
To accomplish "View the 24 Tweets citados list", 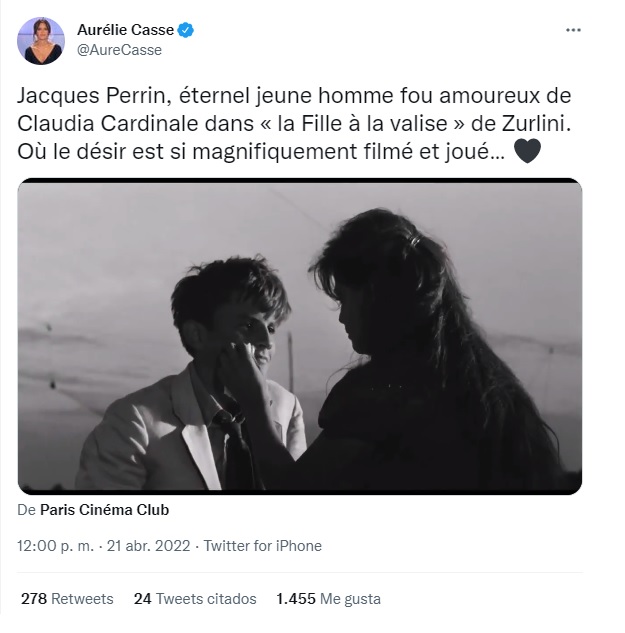I will [x=195, y=599].
